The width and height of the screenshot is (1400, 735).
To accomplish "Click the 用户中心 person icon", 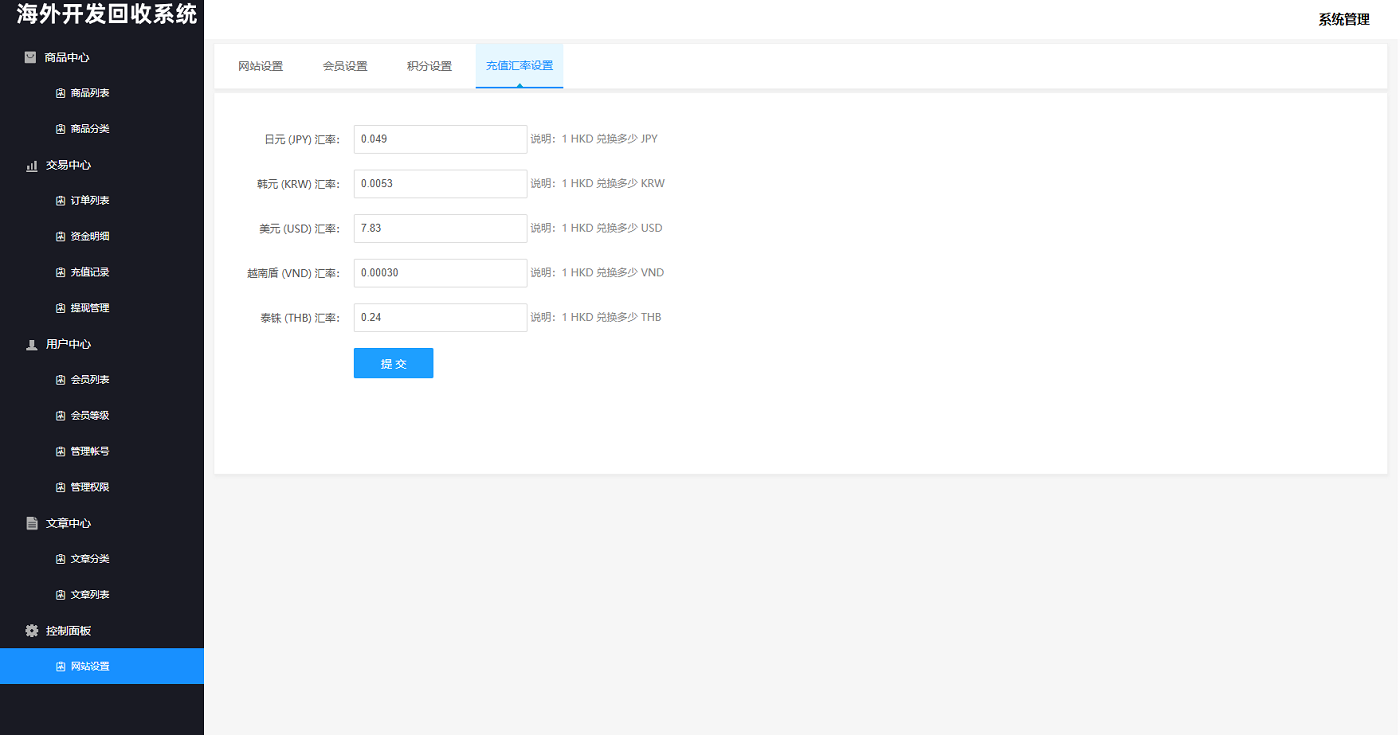I will coord(31,344).
